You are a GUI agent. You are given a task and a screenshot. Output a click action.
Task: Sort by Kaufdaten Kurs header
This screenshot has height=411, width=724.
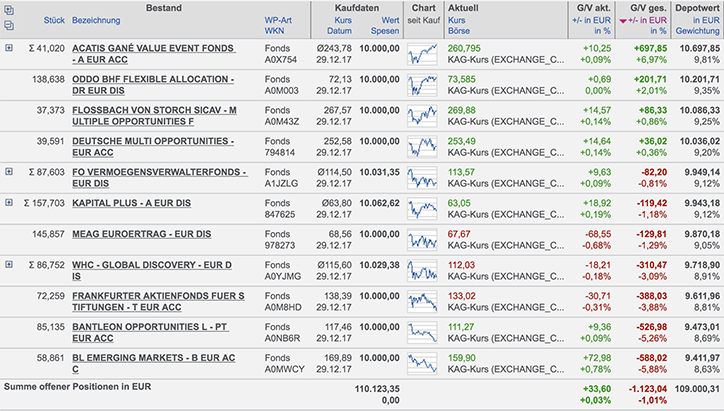point(343,20)
